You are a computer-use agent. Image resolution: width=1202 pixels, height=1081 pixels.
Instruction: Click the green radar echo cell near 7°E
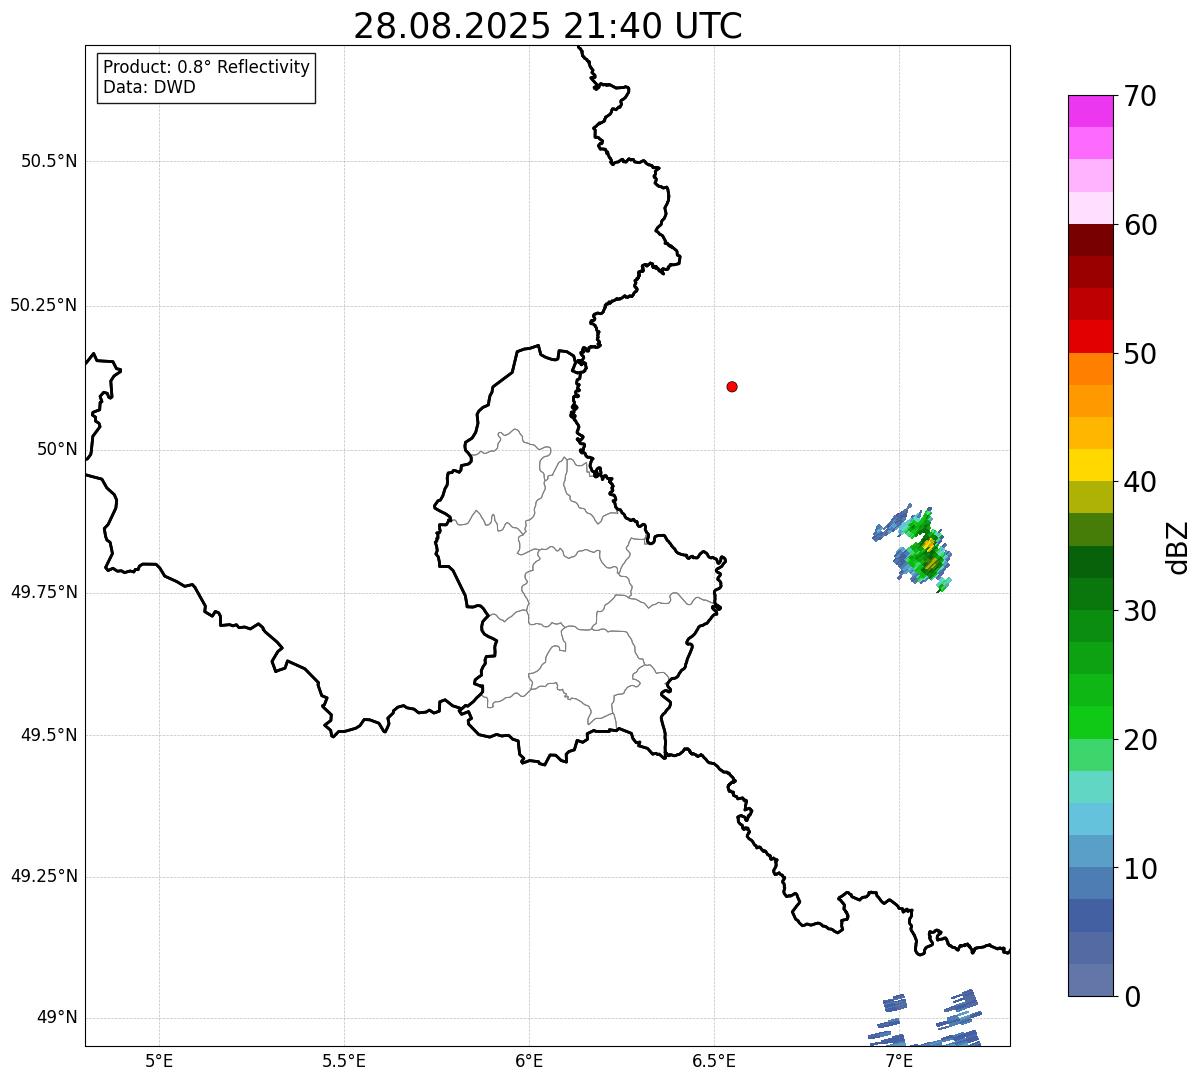914,549
